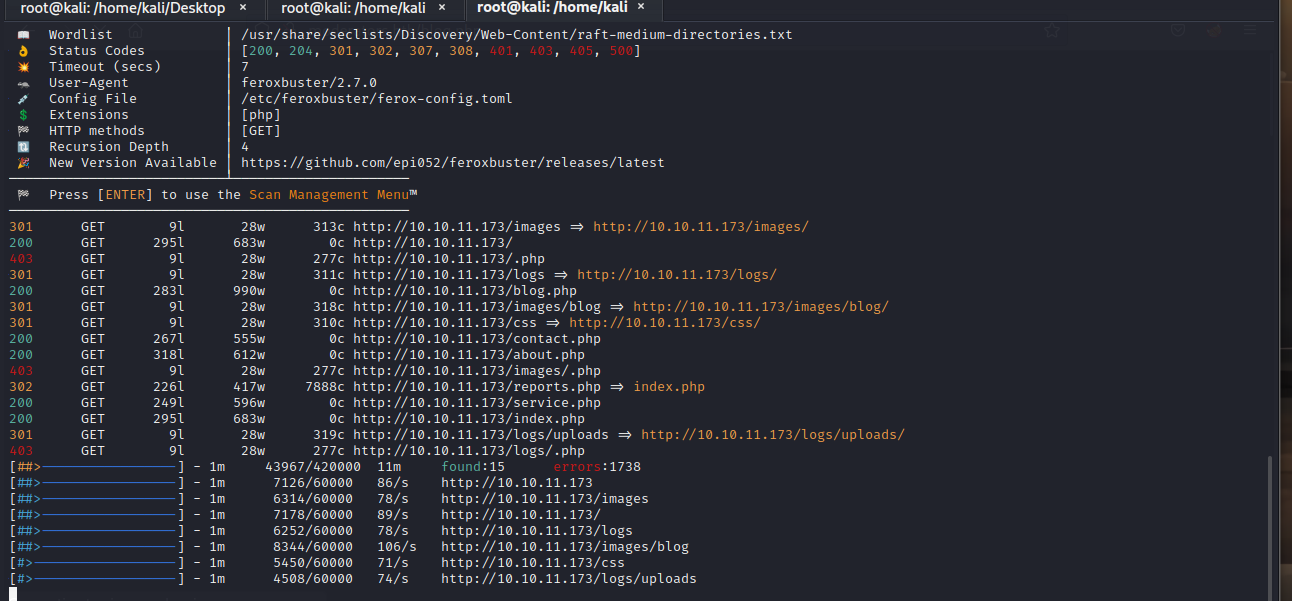
Task: Click the arrows icon beside Recursion Depth
Action: click(24, 147)
